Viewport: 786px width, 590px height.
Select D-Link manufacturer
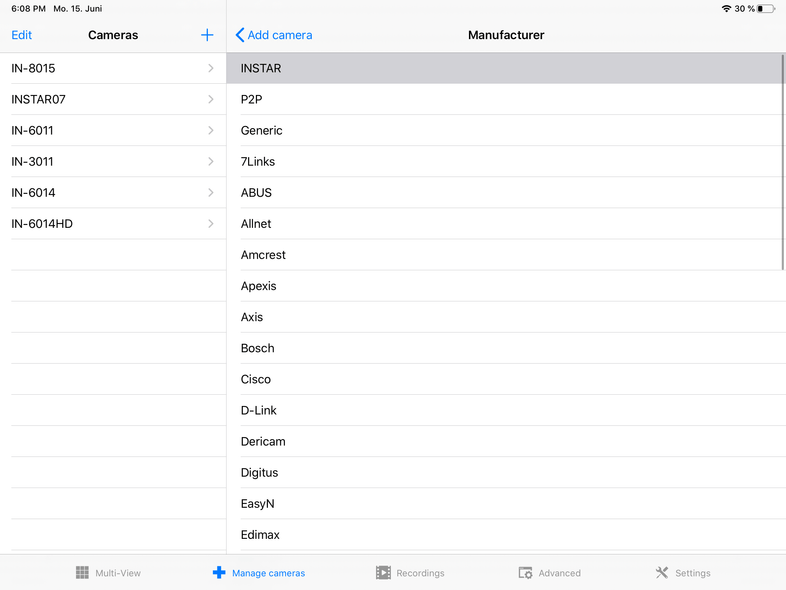506,410
